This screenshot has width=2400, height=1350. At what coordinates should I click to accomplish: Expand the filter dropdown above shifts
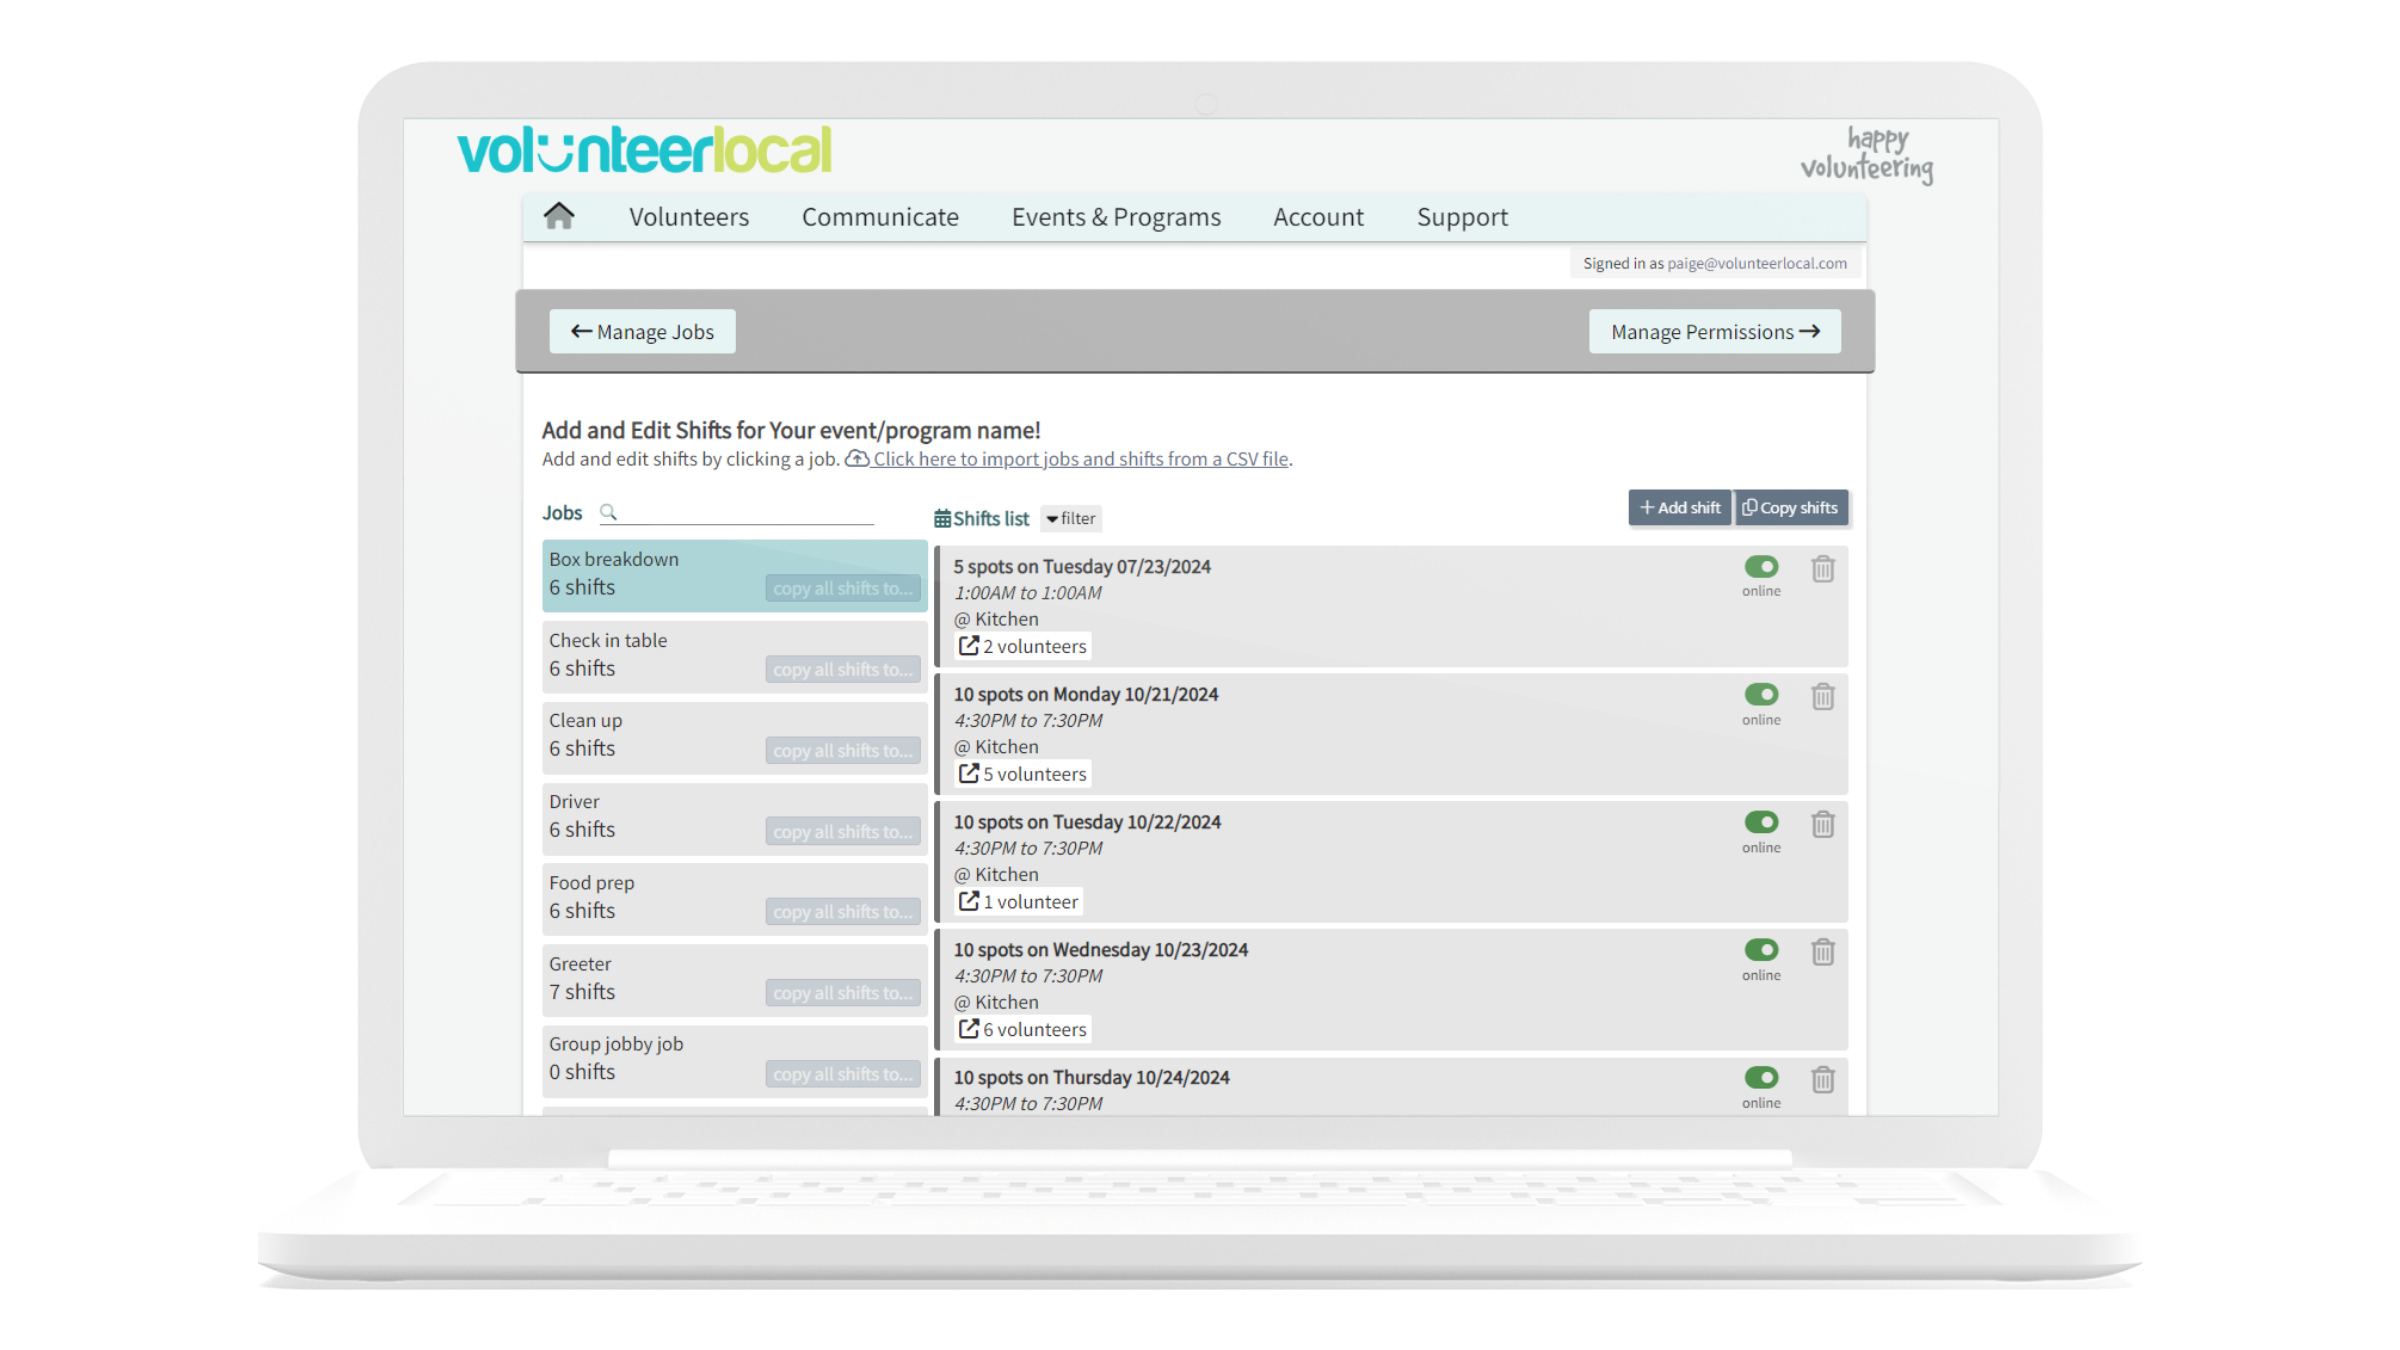(x=1070, y=518)
